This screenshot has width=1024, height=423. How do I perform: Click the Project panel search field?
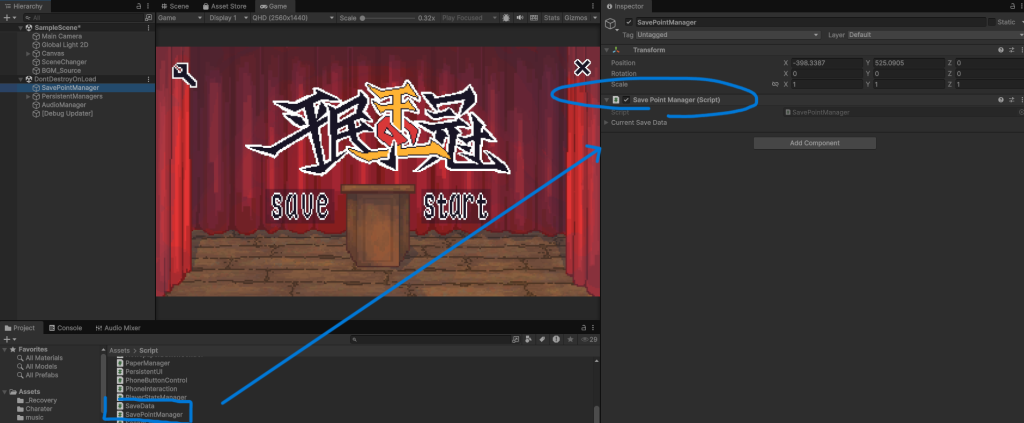click(x=430, y=339)
